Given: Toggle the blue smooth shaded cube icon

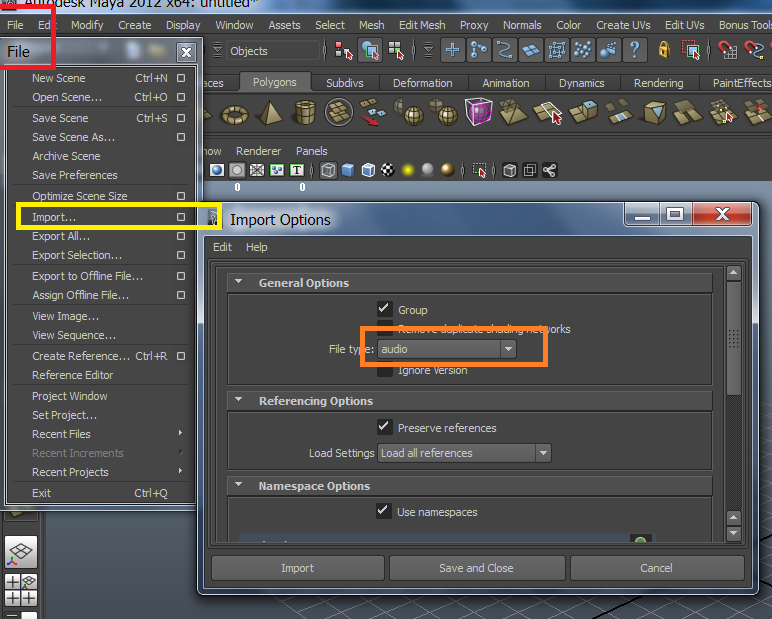Looking at the screenshot, I should coord(348,170).
